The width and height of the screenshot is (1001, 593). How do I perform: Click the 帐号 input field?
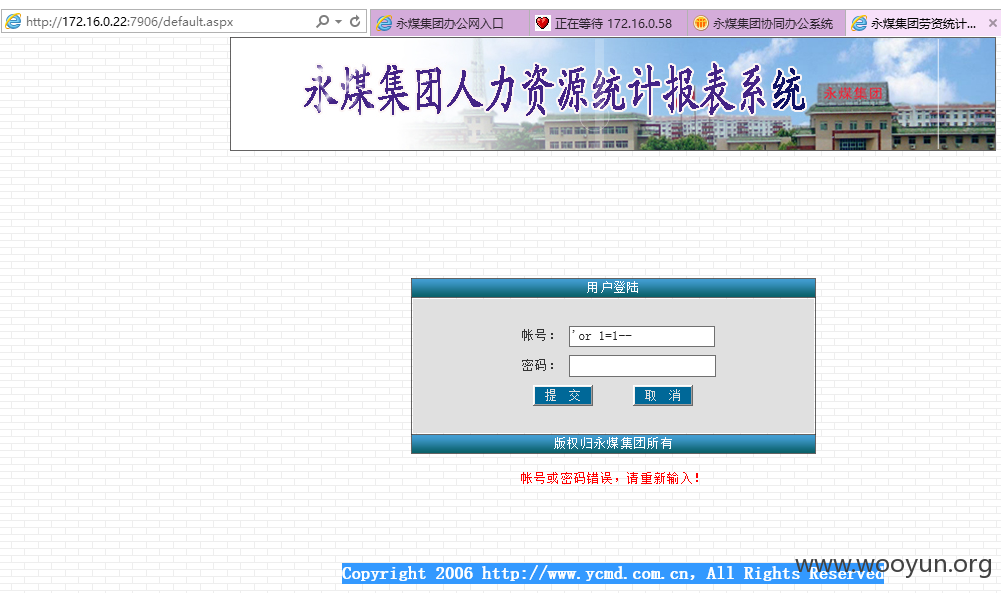click(642, 336)
